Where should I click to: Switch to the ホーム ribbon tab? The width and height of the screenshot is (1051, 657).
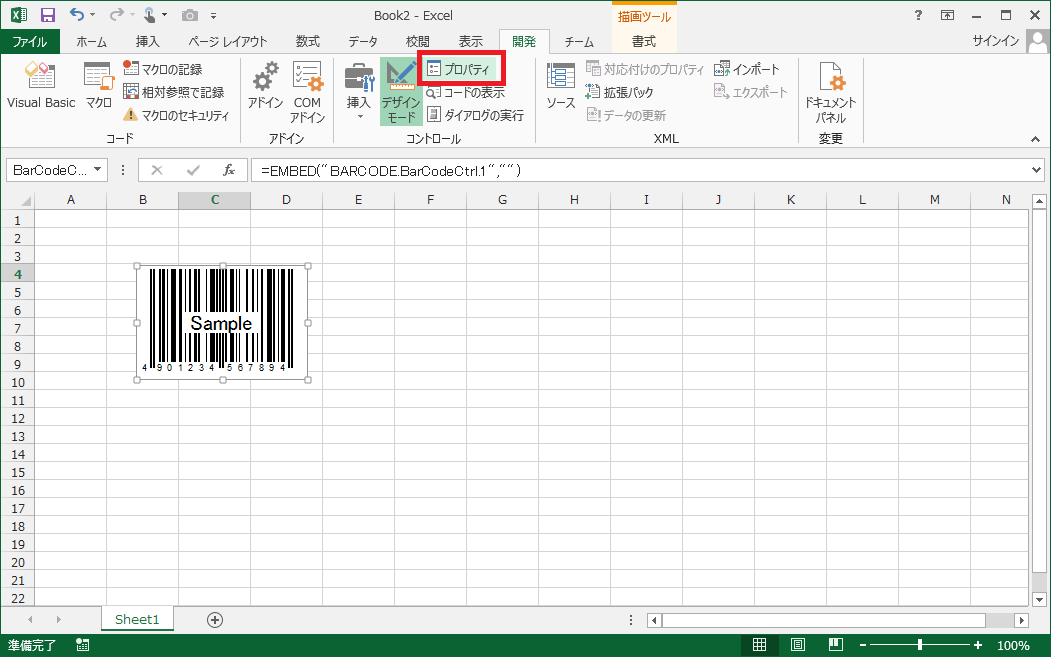(x=92, y=42)
